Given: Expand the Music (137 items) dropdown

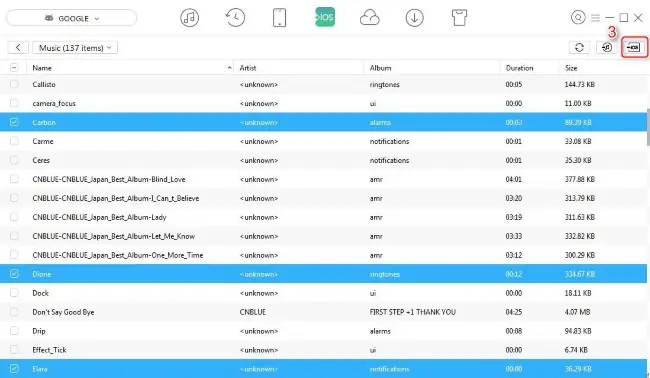Looking at the screenshot, I should (75, 48).
